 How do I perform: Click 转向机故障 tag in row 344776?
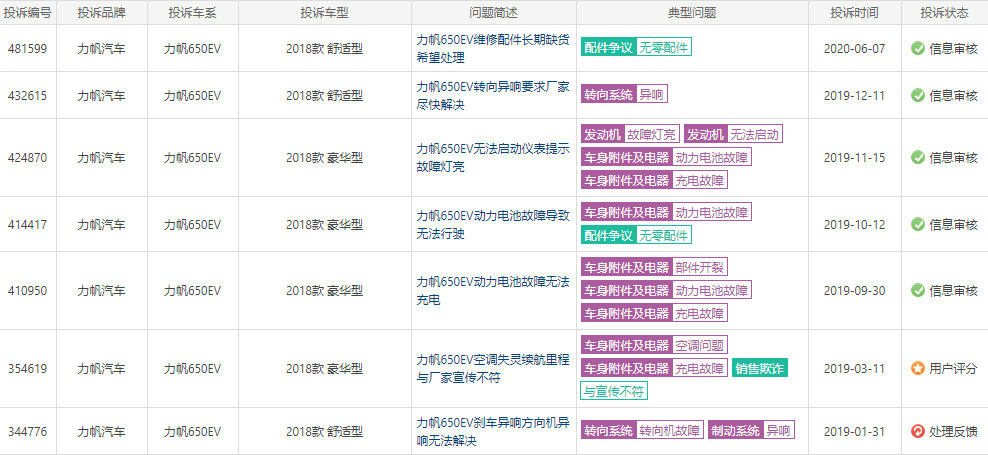(670, 430)
